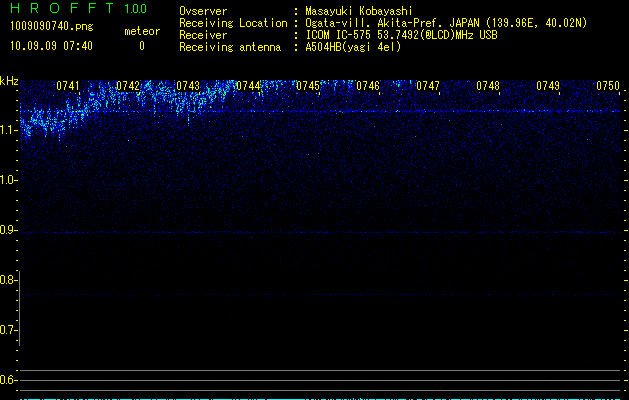This screenshot has height=400, width=629.
Task: Click the Ovserver label
Action: (x=203, y=11)
